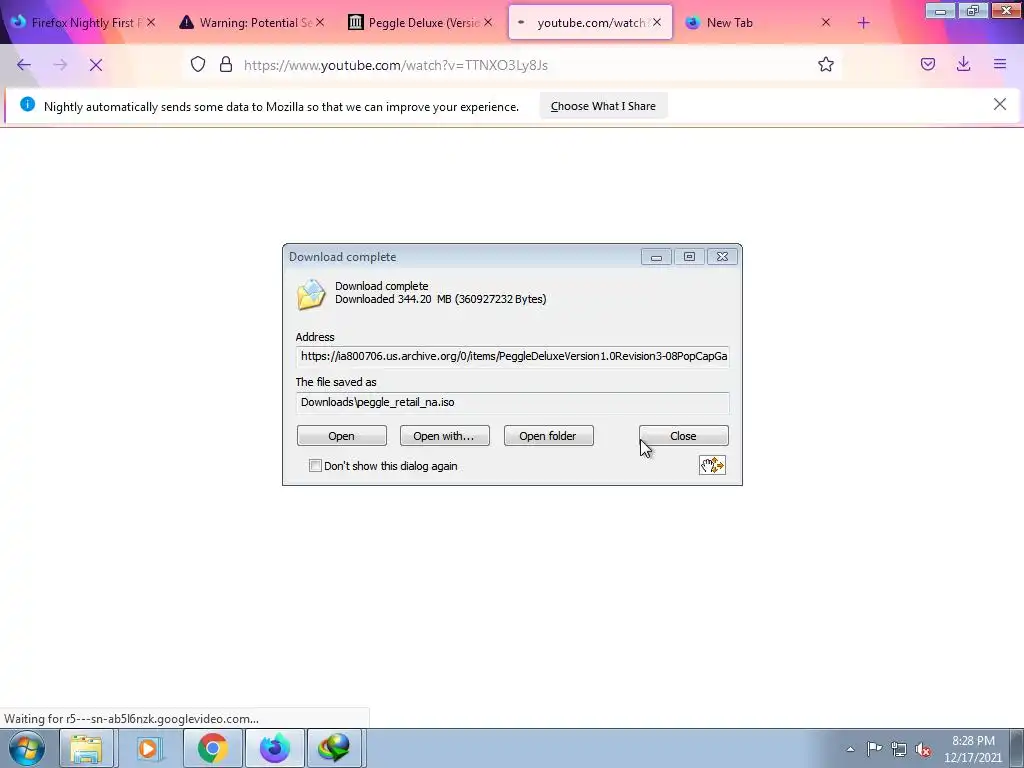Click the download Address field
The image size is (1024, 768).
pyautogui.click(x=512, y=357)
